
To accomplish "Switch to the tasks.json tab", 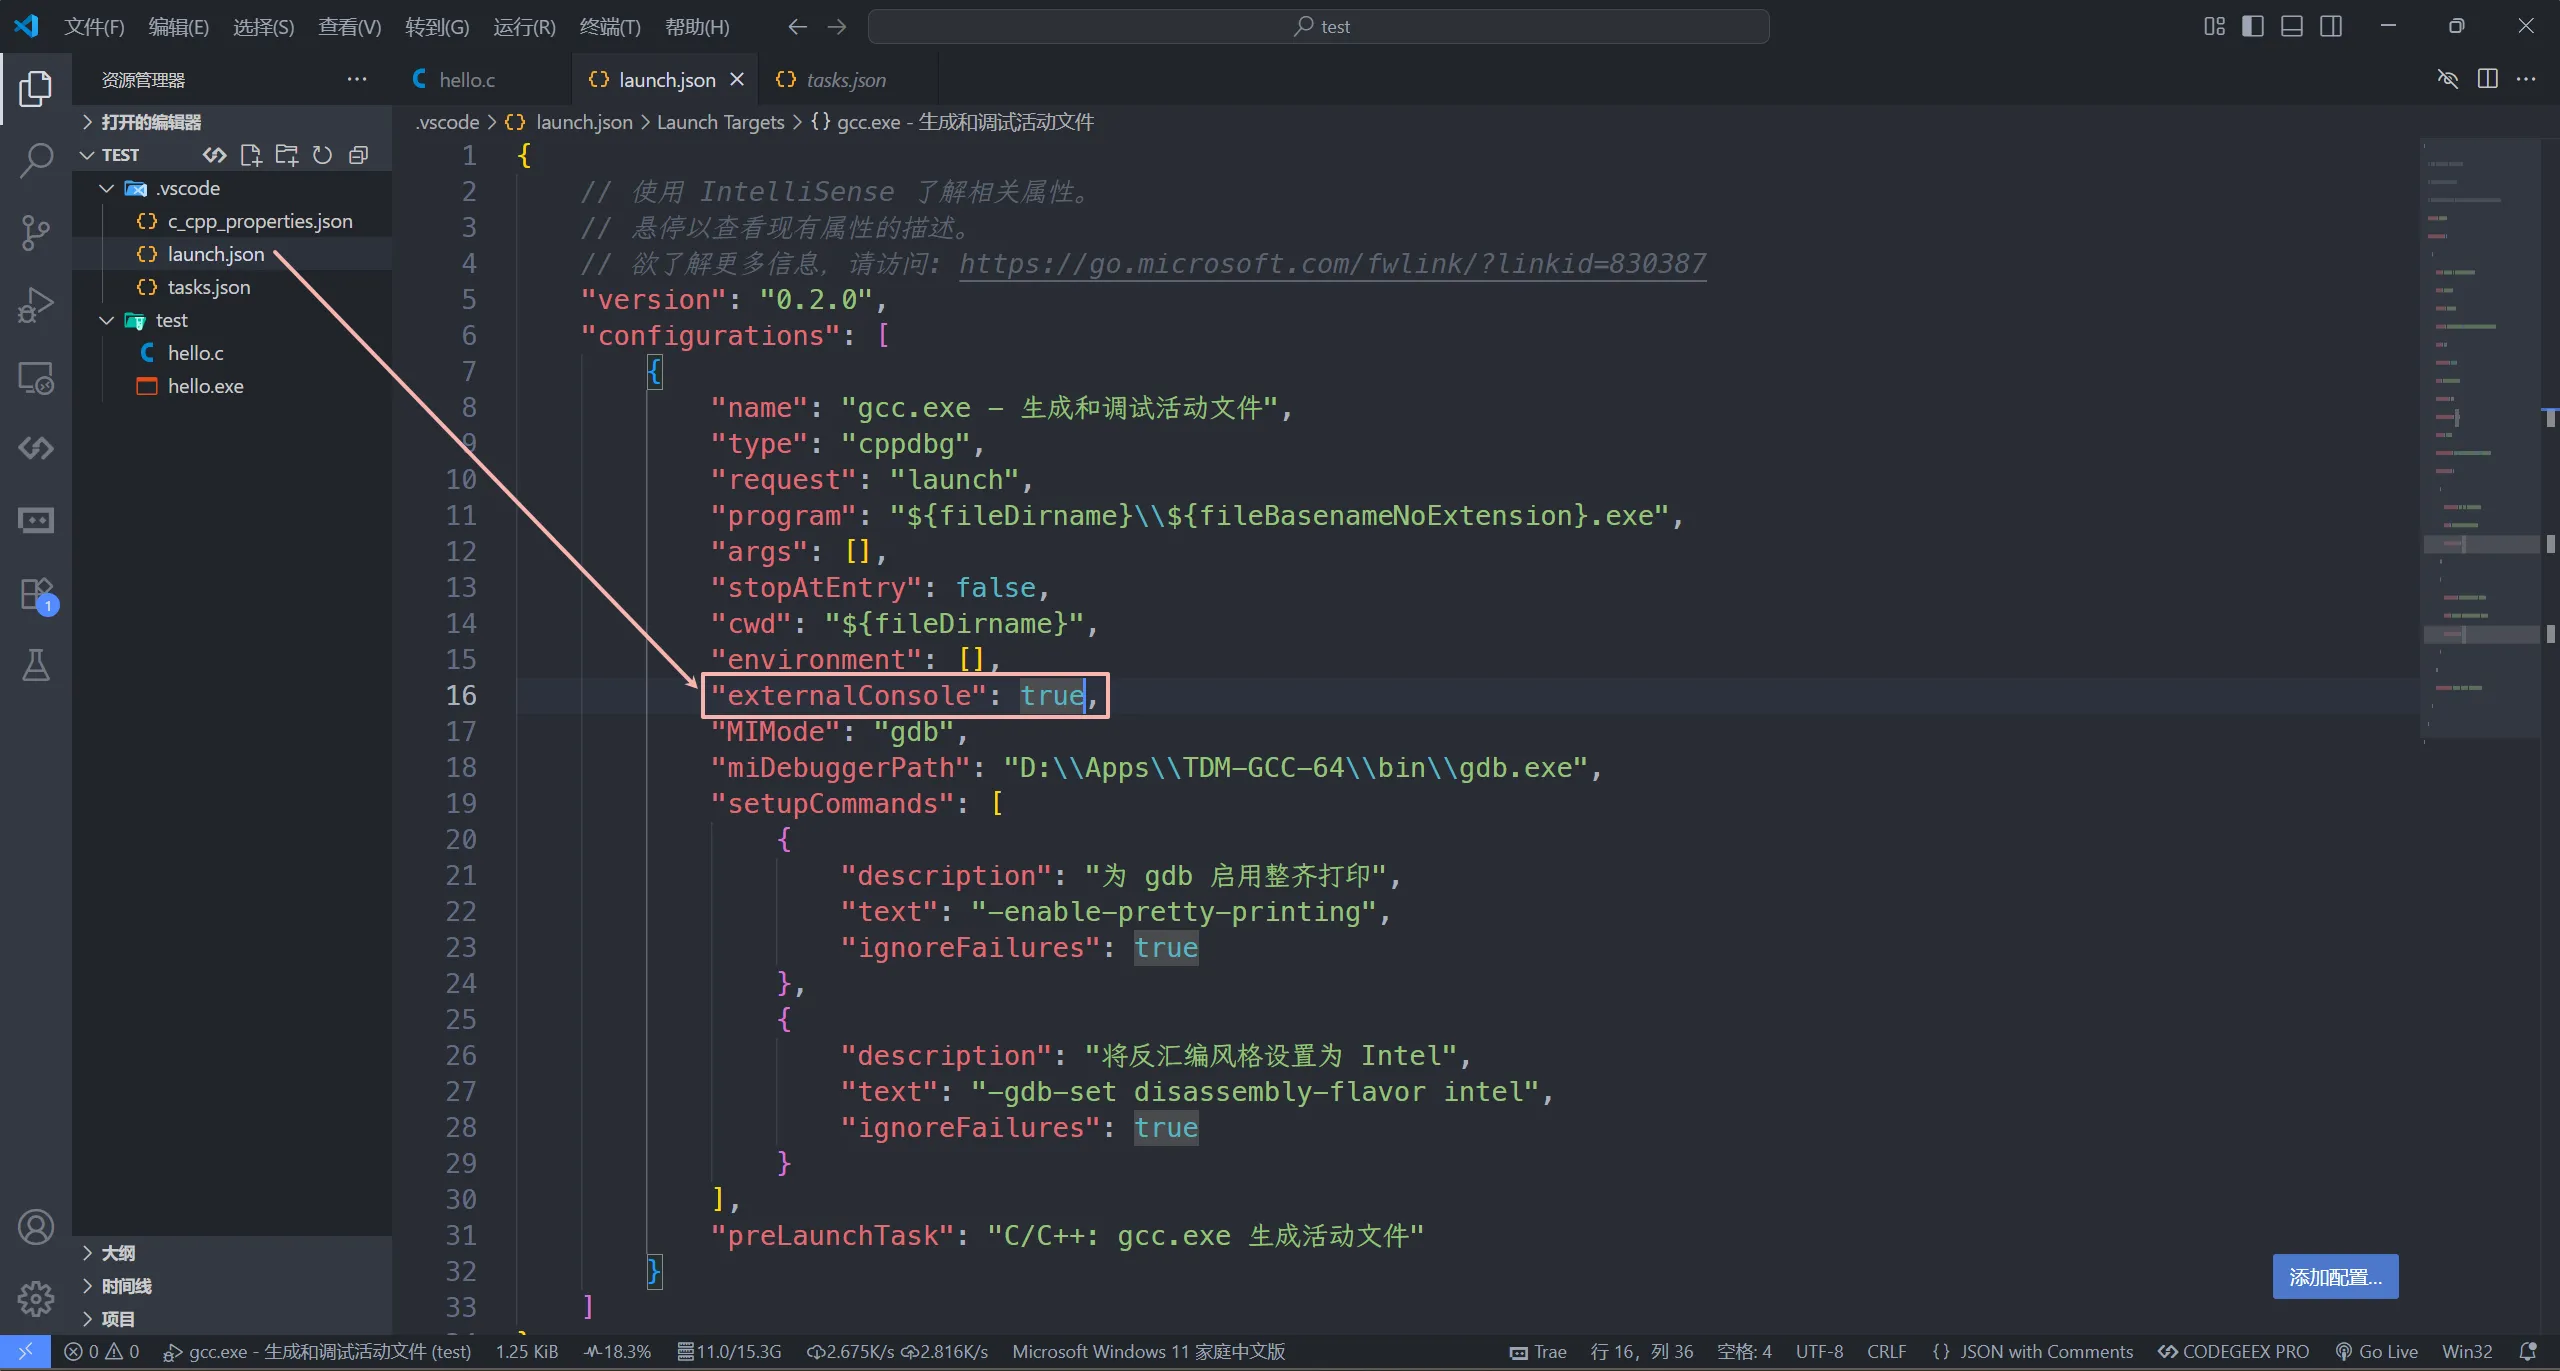I will coord(845,80).
